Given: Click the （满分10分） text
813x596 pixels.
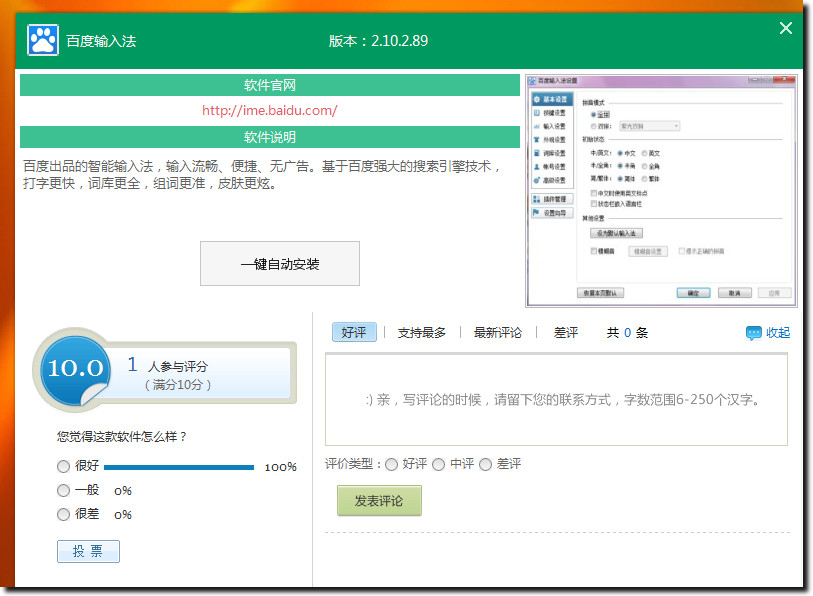Looking at the screenshot, I should 177,385.
